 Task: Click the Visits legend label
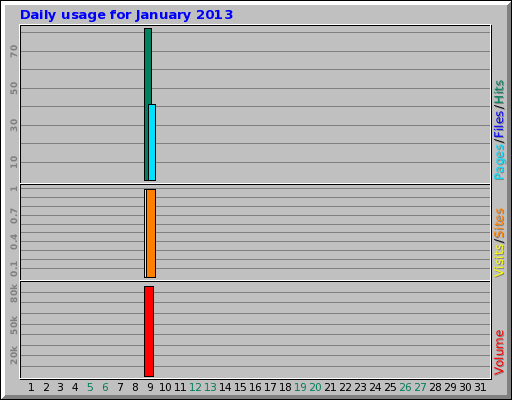coord(499,261)
